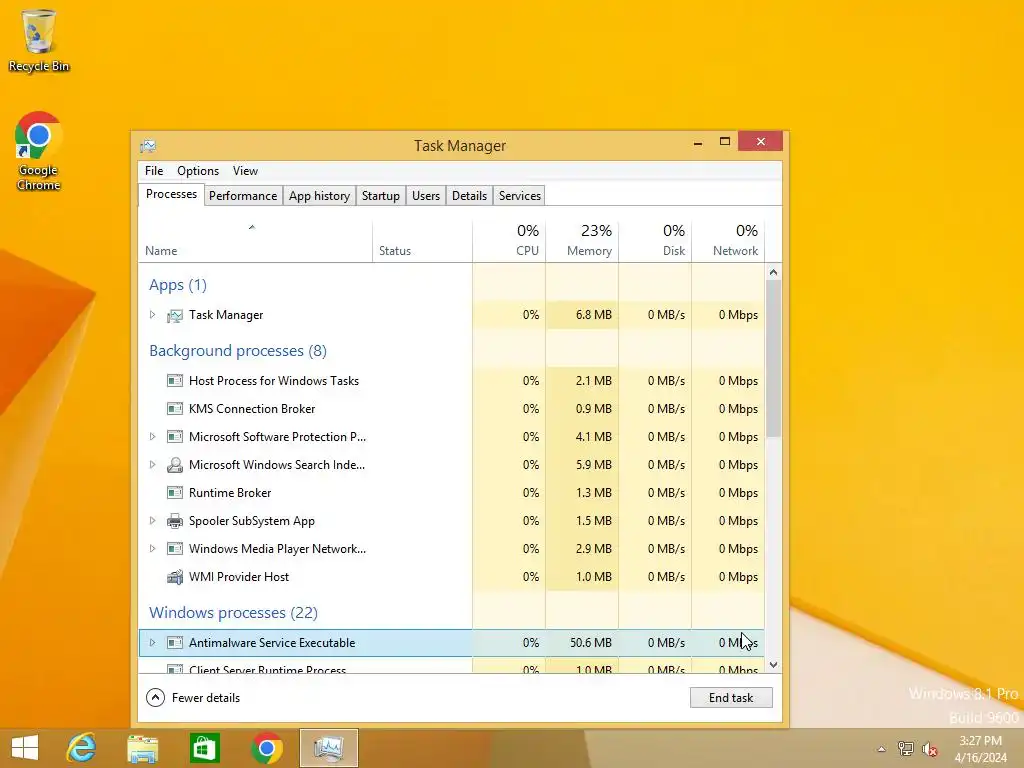Click the '50.6 MB' memory value
The height and width of the screenshot is (768, 1024).
(590, 643)
